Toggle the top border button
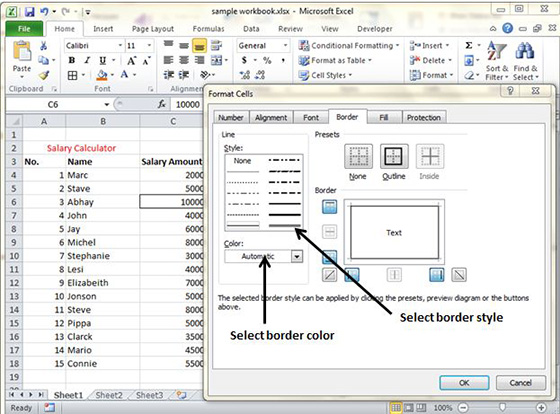Screen dimensions: 560x414 [x=329, y=206]
